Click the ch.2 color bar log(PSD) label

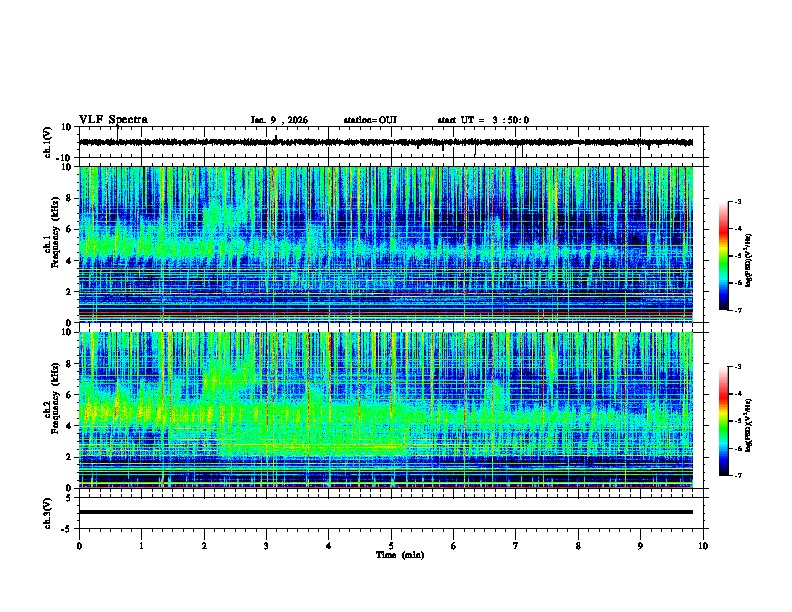pyautogui.click(x=749, y=425)
